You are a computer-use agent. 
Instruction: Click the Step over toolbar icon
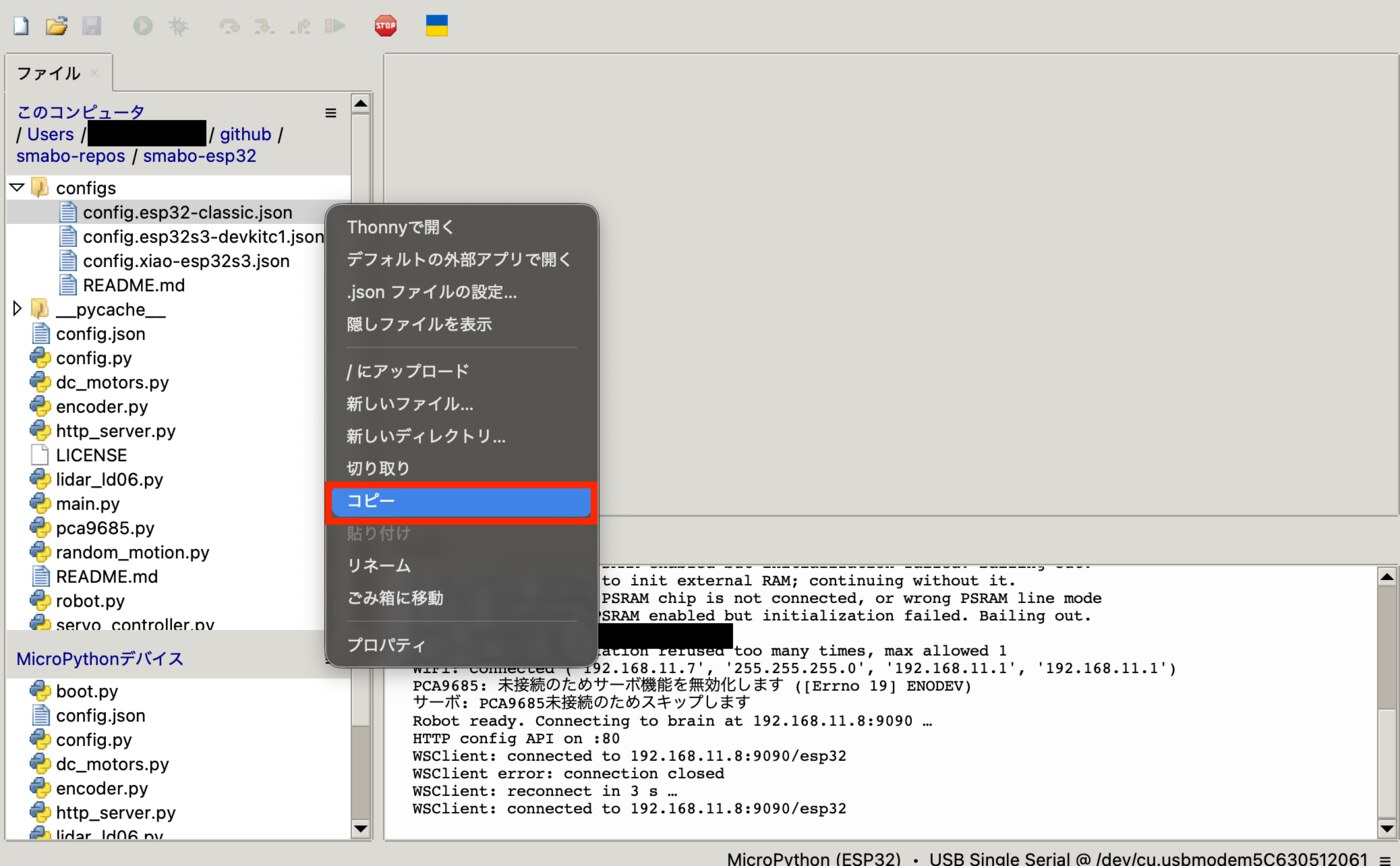click(230, 26)
